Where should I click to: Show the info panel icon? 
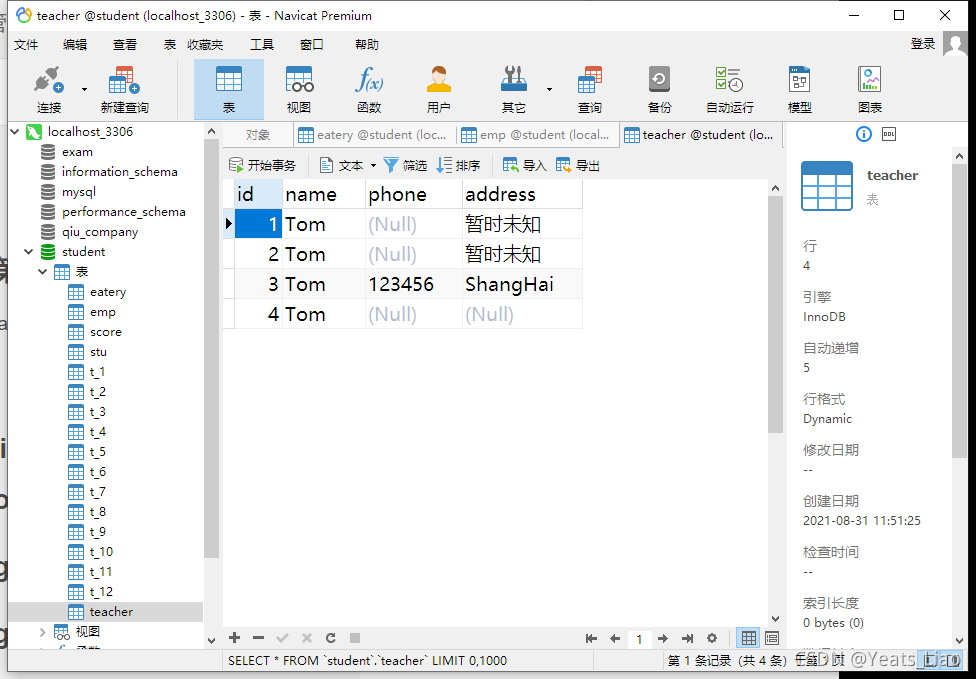[863, 134]
